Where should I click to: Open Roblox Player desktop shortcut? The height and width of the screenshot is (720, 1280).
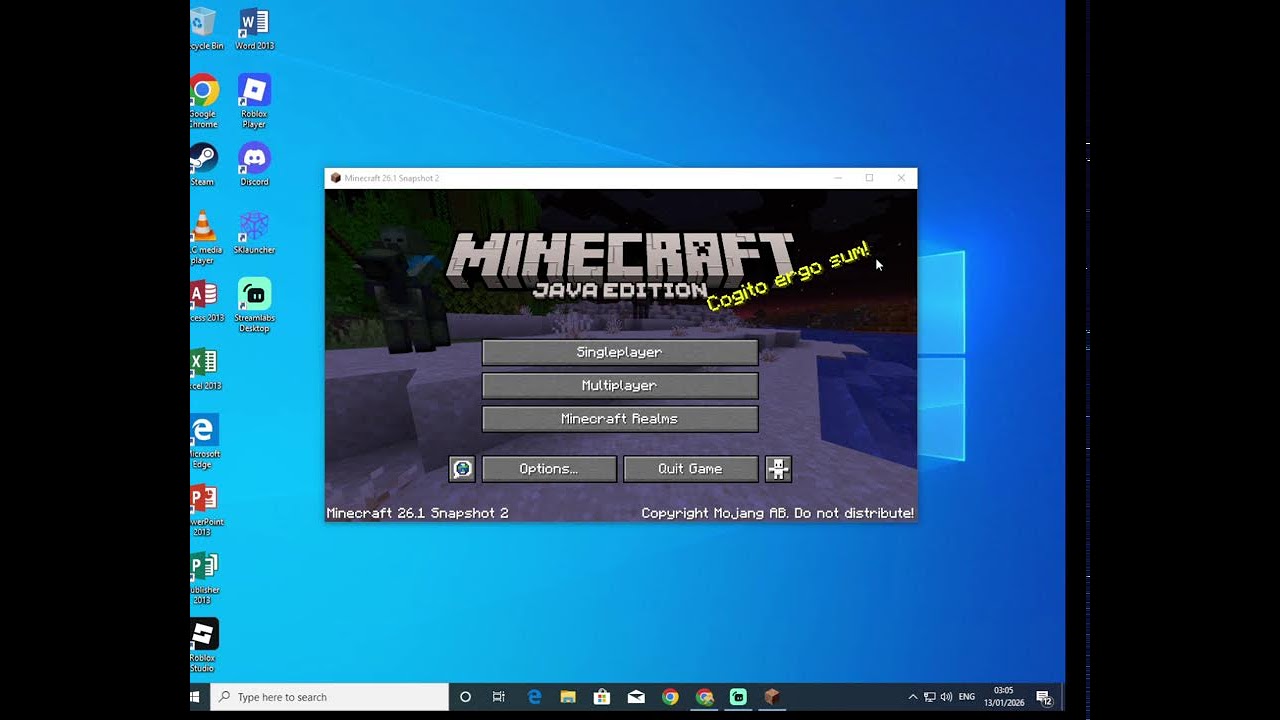point(254,101)
